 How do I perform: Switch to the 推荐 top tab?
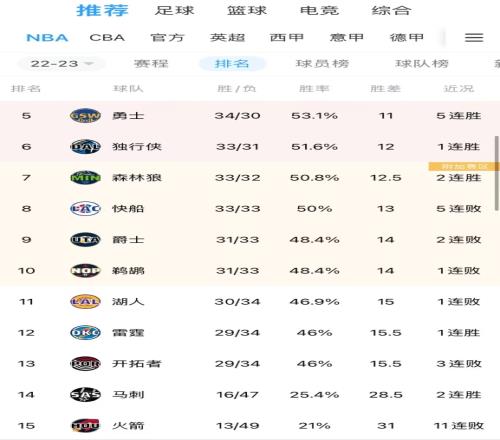tap(102, 10)
